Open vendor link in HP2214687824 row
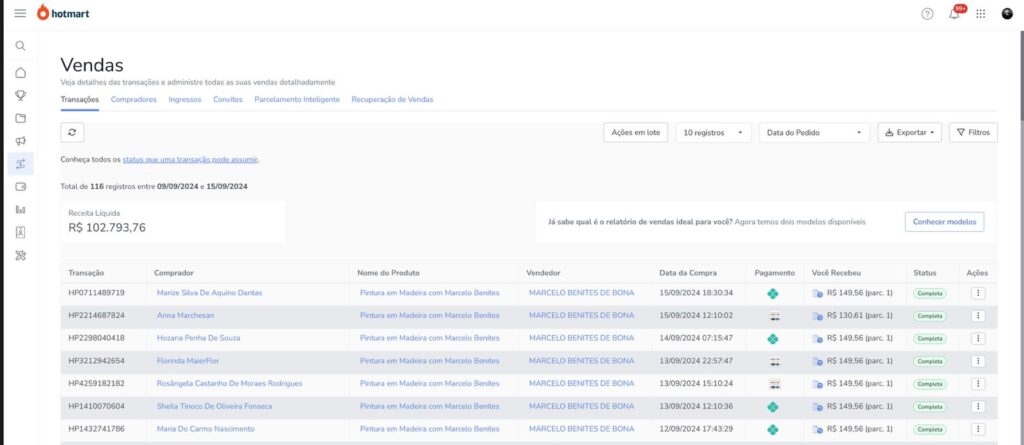 tap(581, 316)
